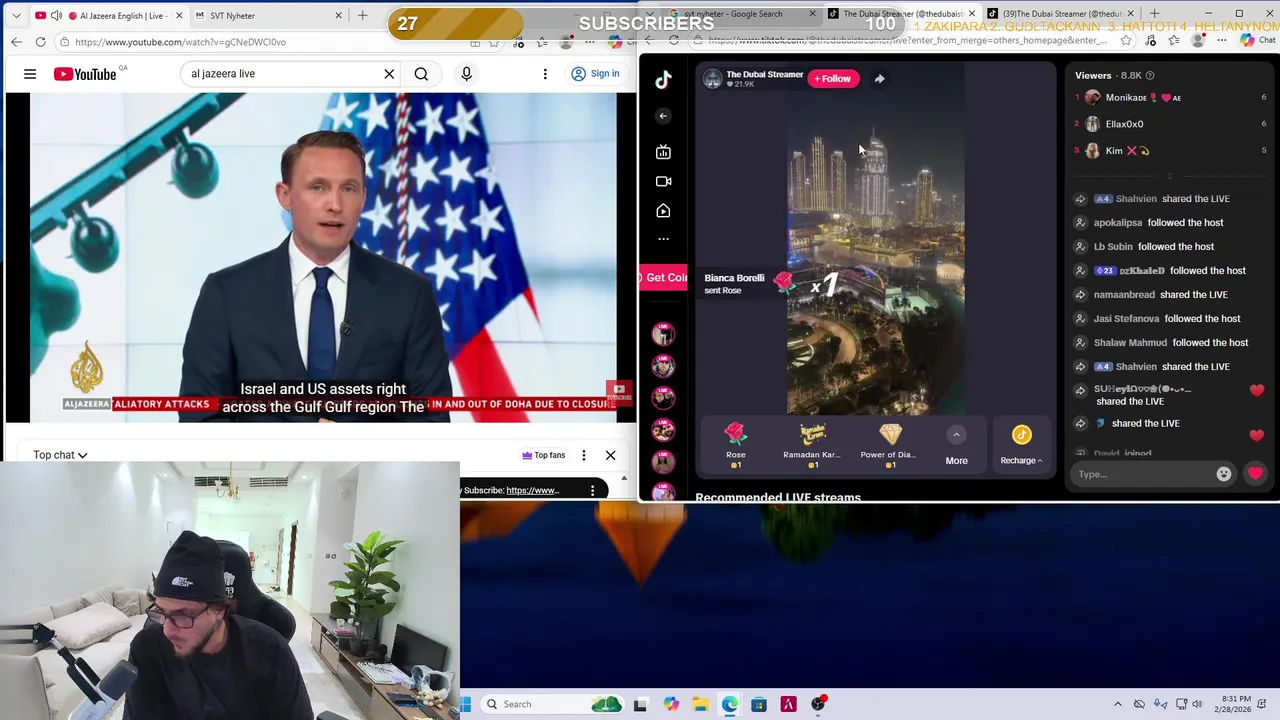
Task: Open the TikTok LIVE TV icon in sidebar
Action: 663,152
